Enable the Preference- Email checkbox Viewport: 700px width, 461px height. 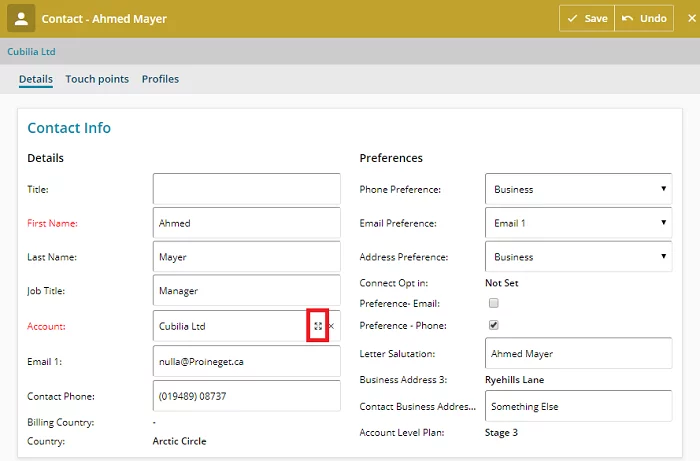[493, 303]
